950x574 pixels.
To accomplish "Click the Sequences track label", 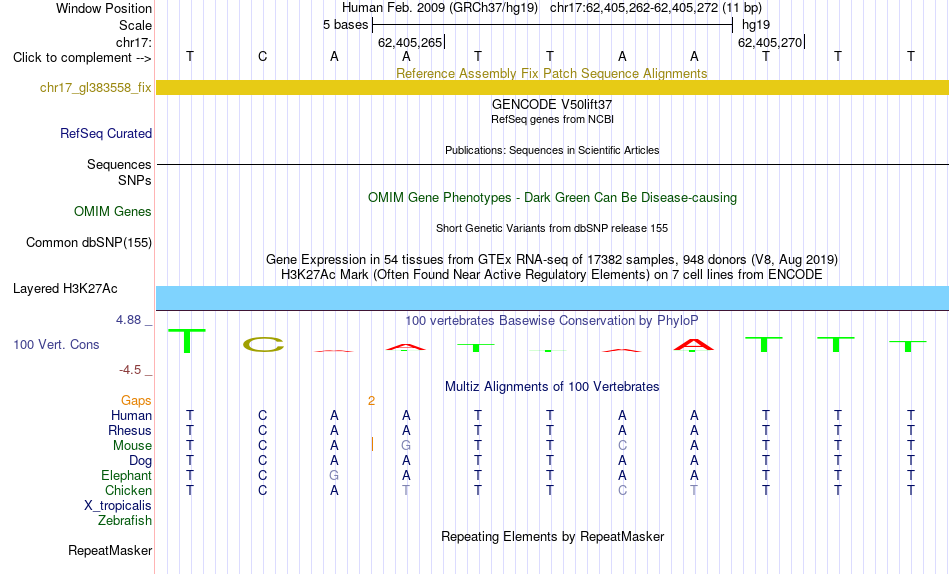I will pyautogui.click(x=119, y=164).
